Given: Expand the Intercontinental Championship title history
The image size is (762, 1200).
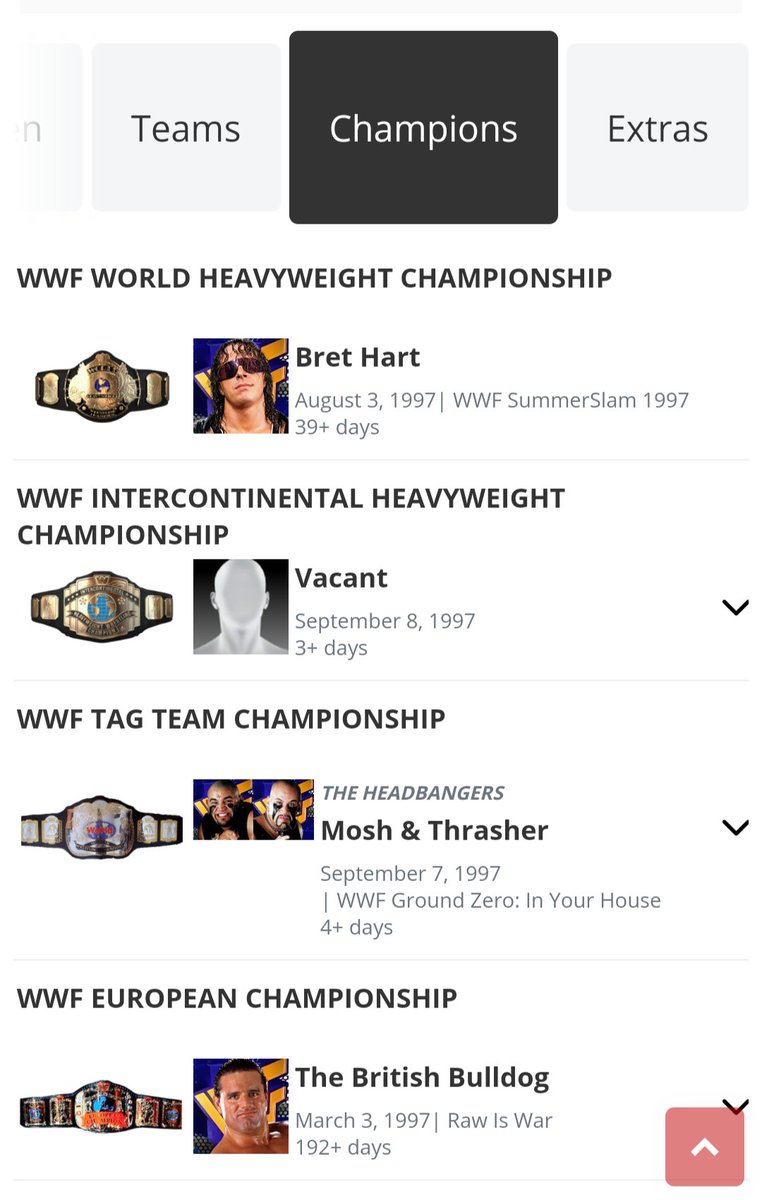Looking at the screenshot, I should click(x=735, y=607).
